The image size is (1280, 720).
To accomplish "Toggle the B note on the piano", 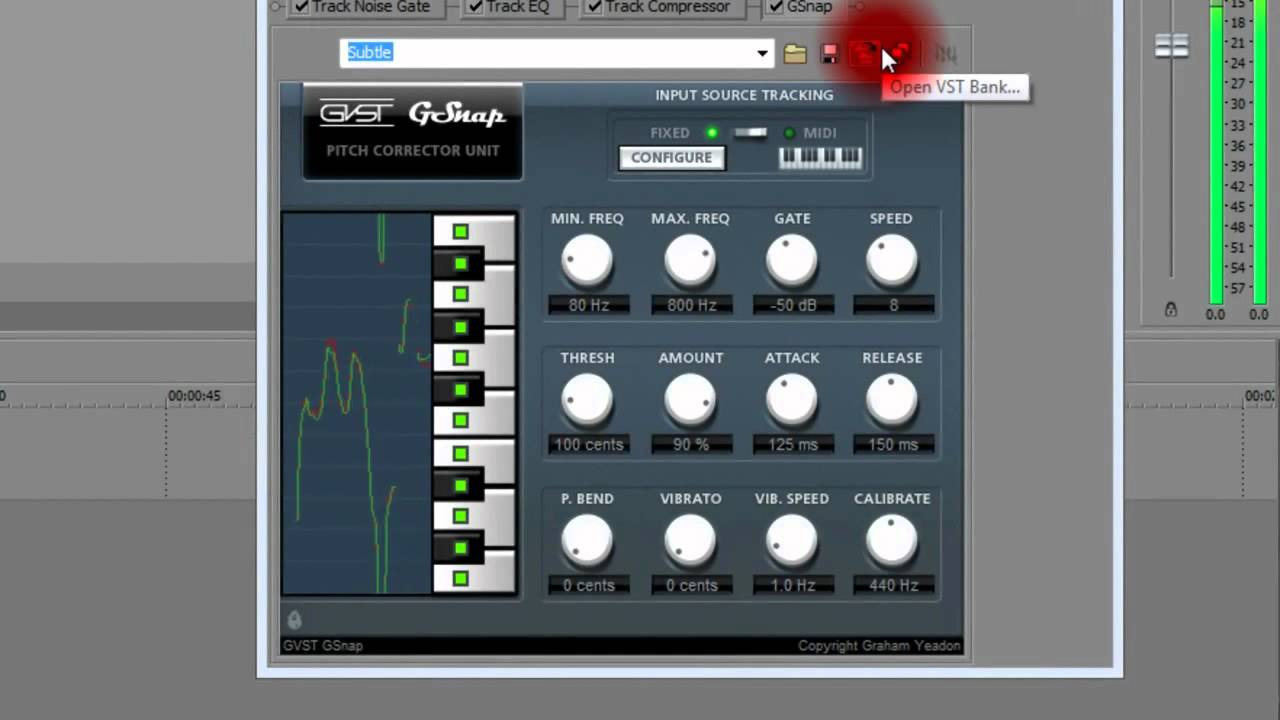I will click(460, 232).
